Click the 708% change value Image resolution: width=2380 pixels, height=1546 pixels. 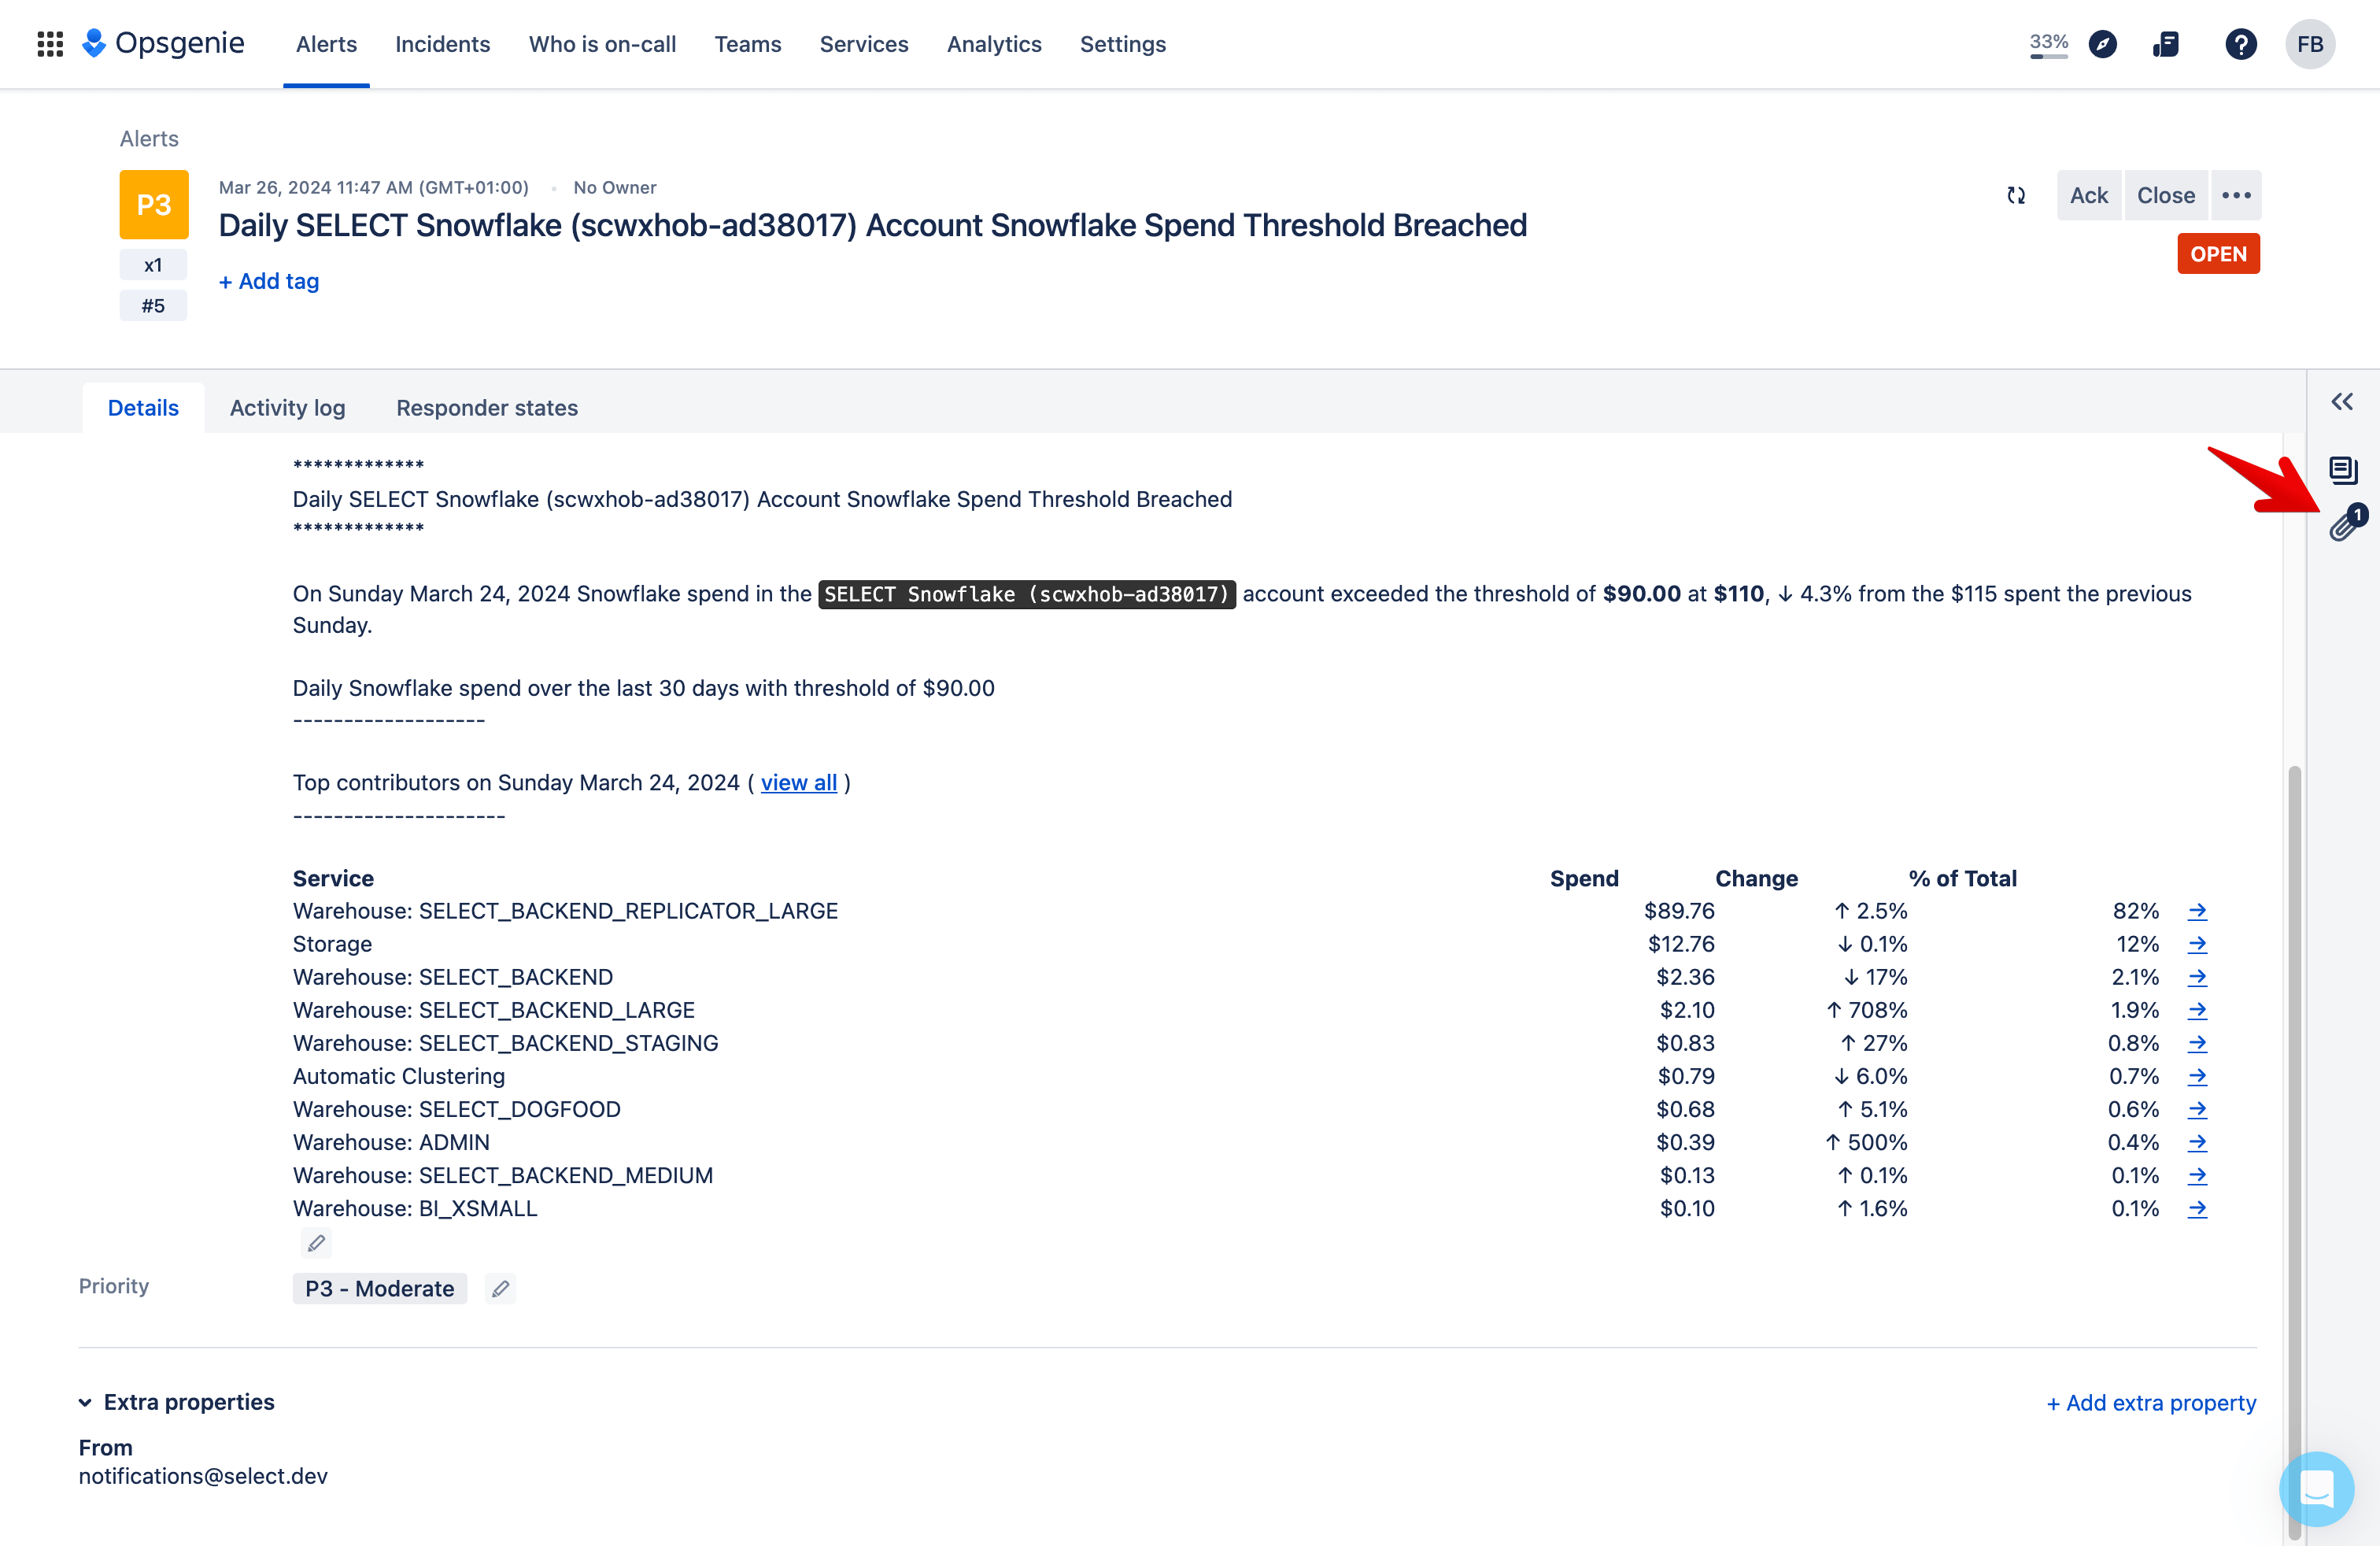click(x=1867, y=1010)
